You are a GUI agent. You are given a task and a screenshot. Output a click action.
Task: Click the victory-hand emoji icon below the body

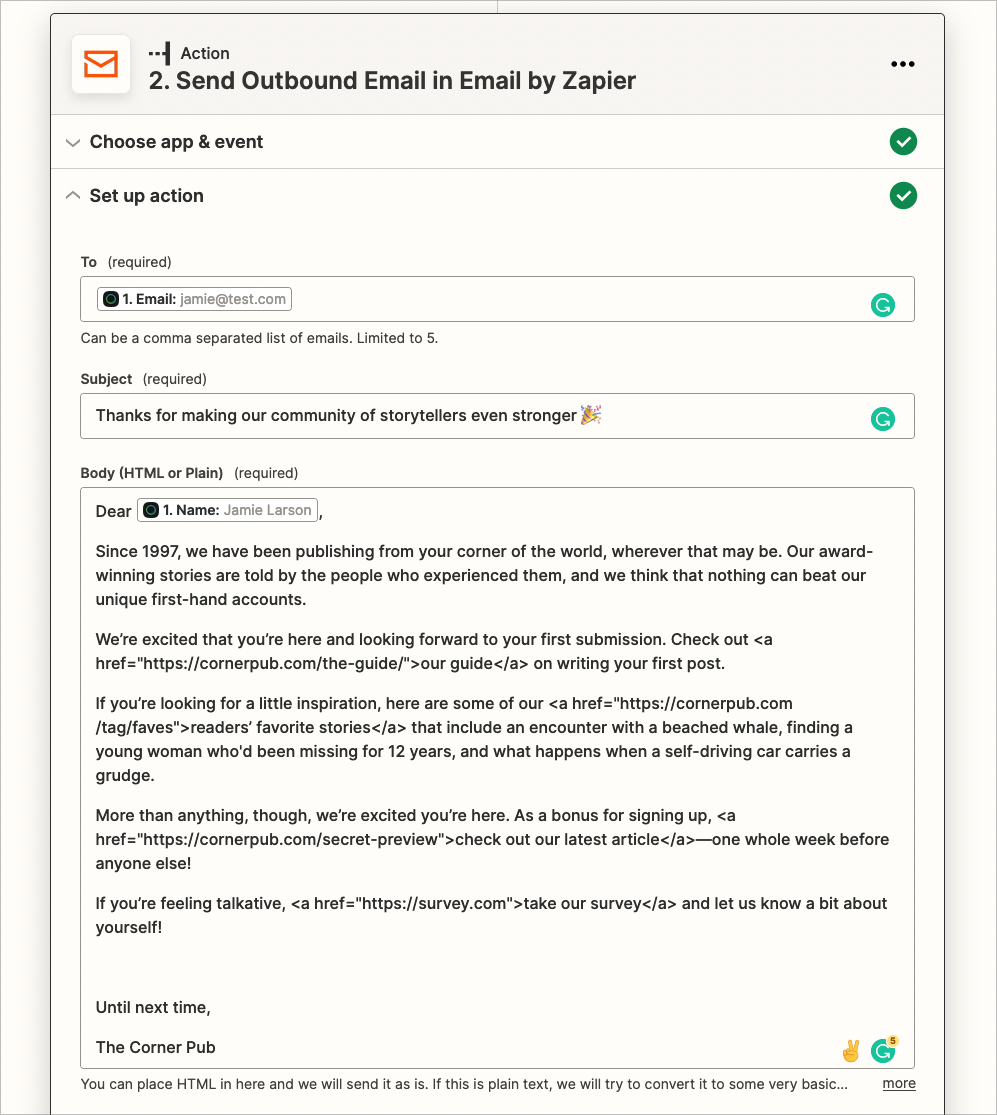click(x=850, y=1050)
